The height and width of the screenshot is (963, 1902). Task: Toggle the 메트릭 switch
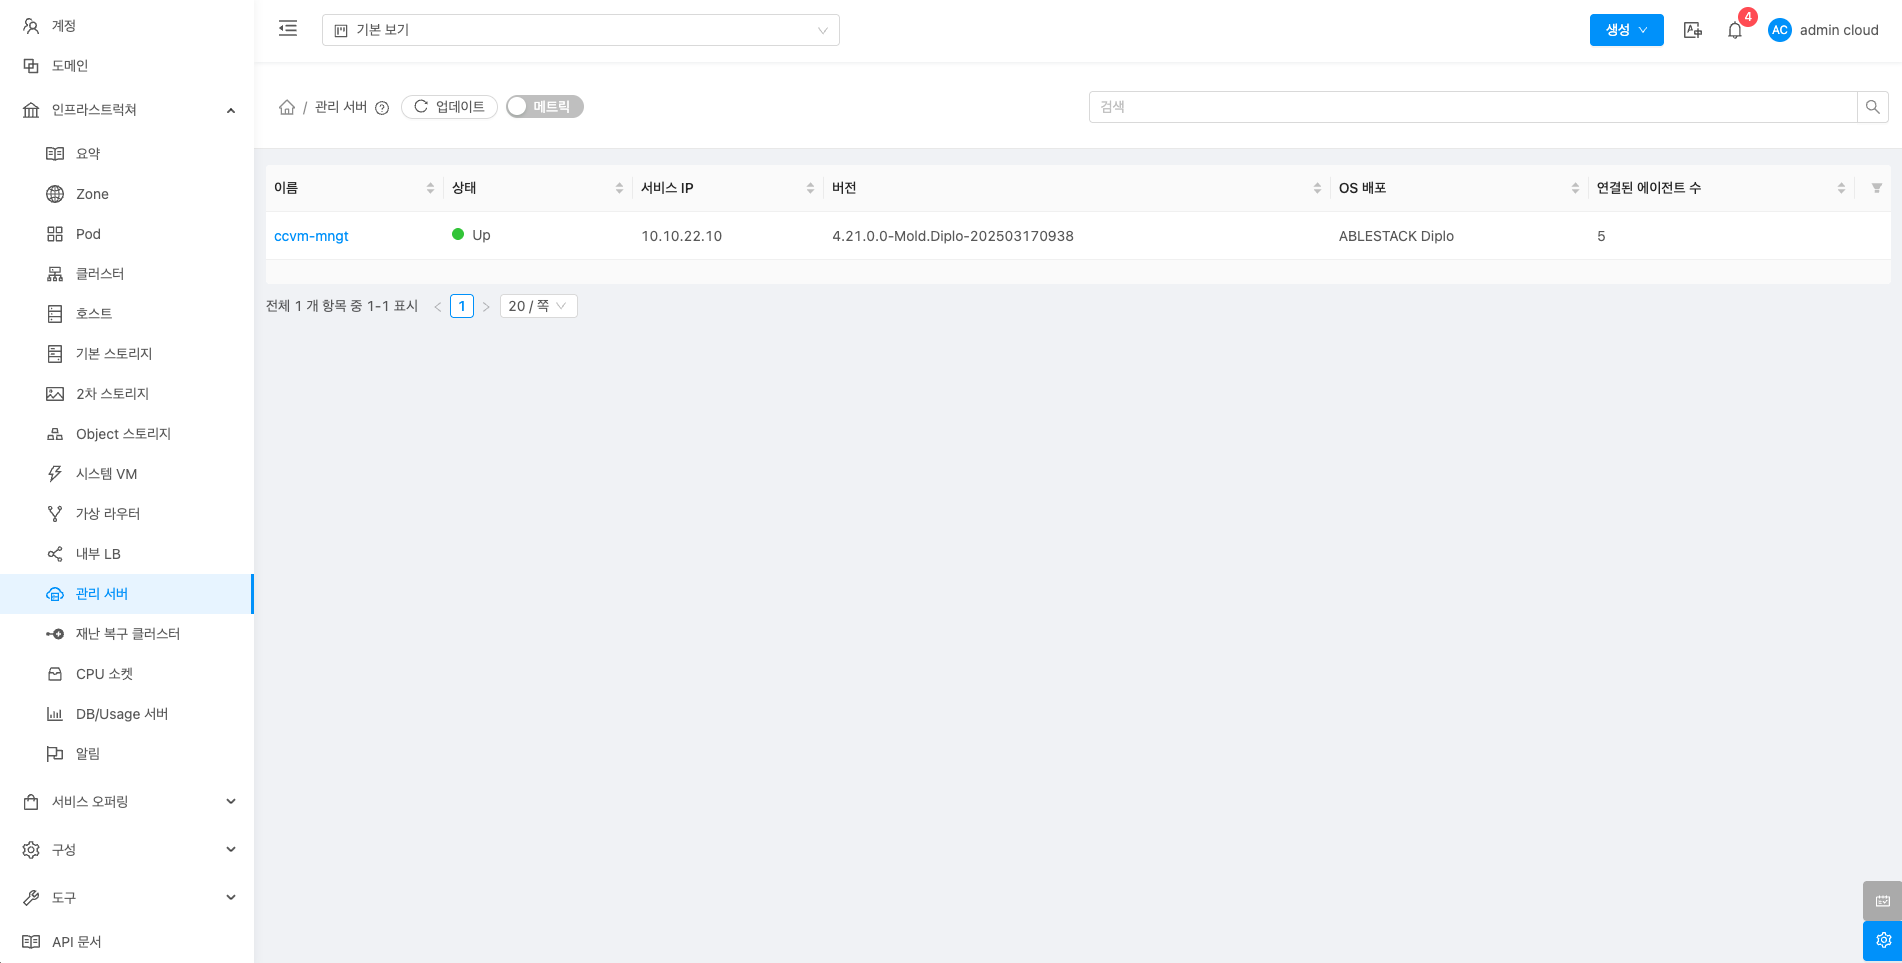point(544,107)
